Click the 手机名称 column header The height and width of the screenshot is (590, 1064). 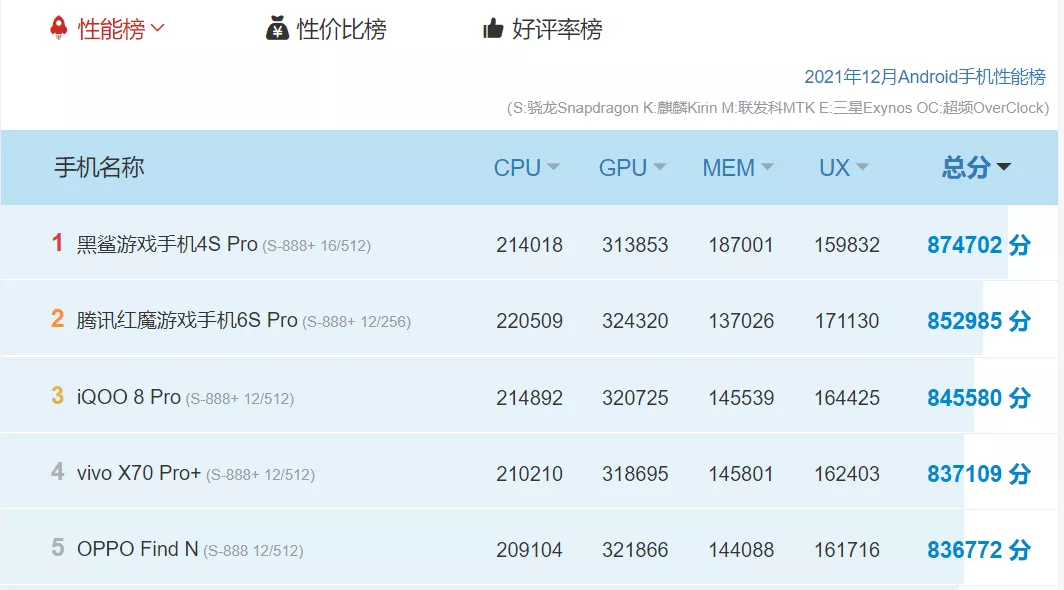[99, 167]
